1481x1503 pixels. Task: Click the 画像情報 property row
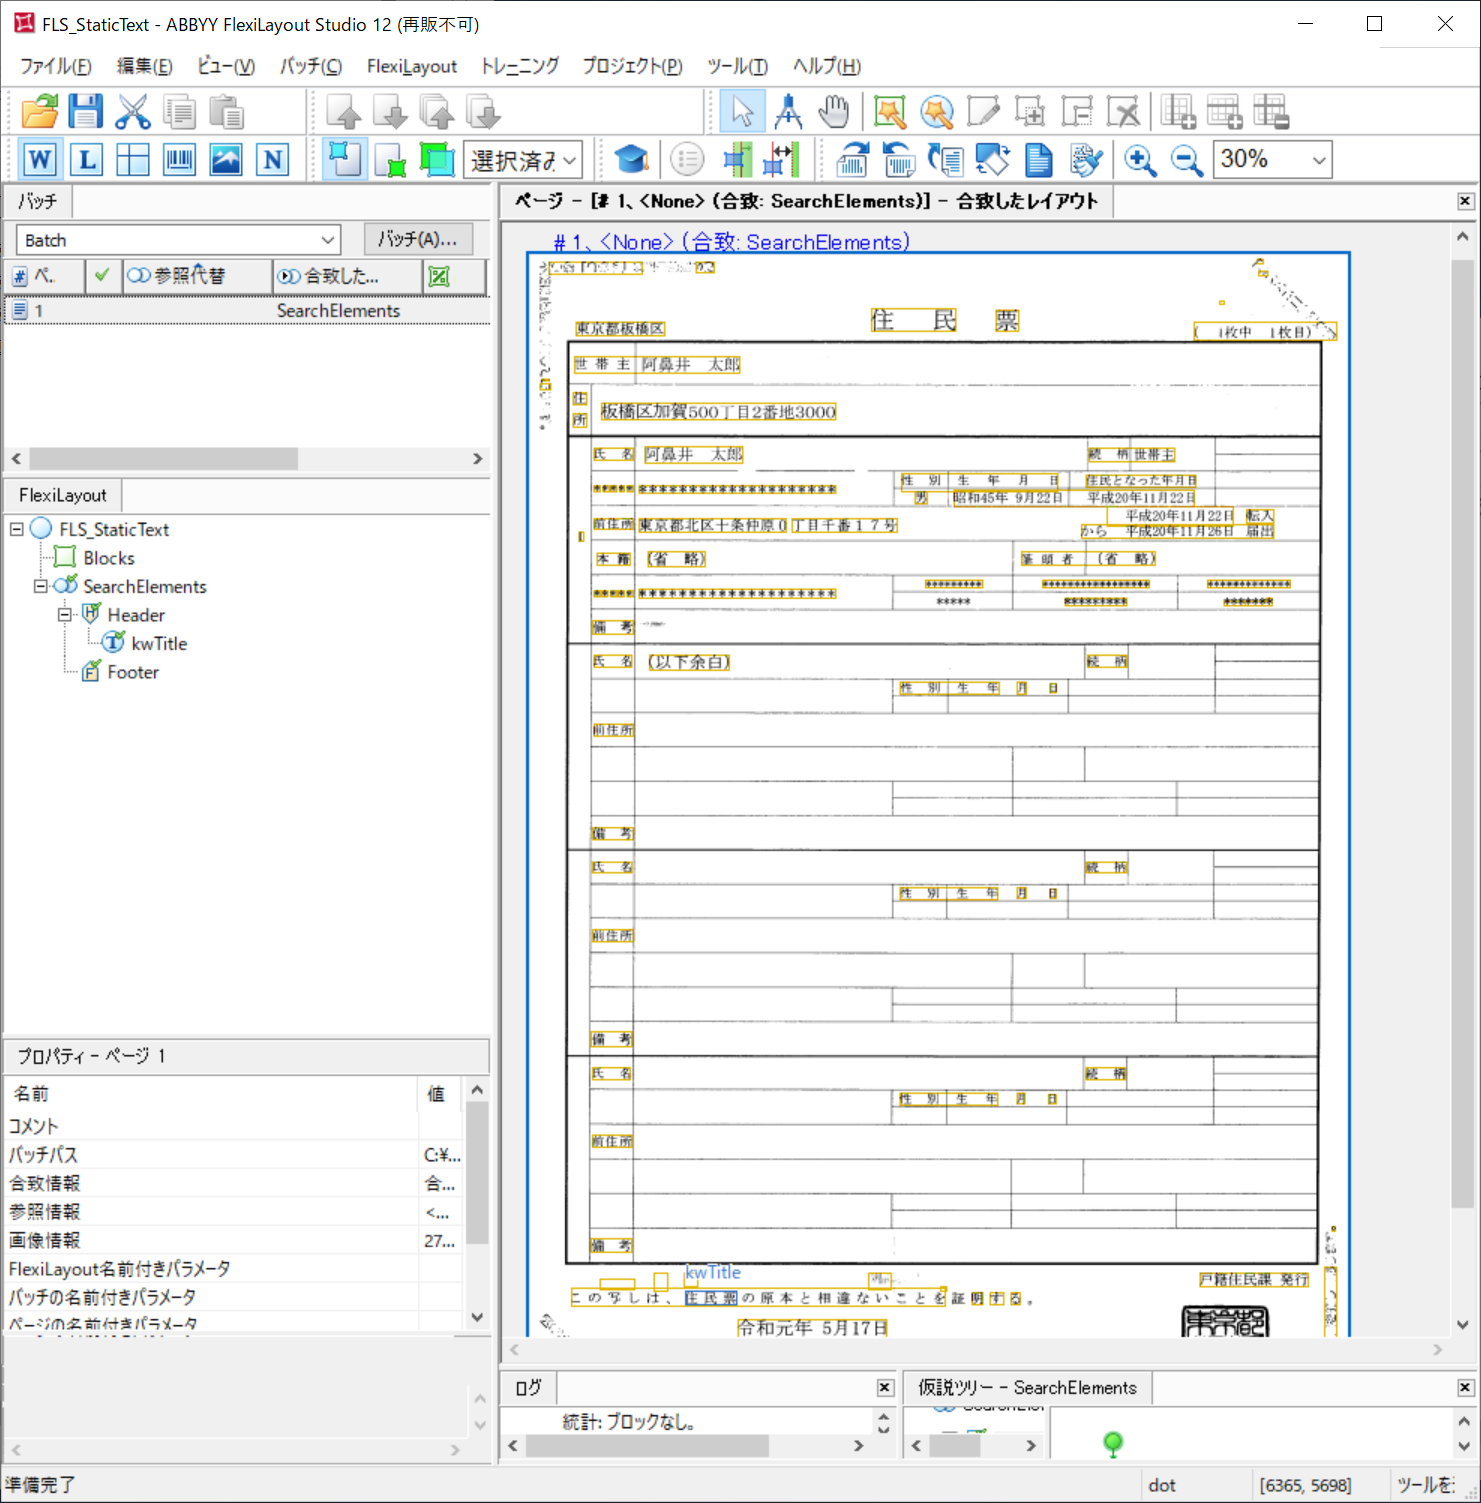click(x=234, y=1240)
